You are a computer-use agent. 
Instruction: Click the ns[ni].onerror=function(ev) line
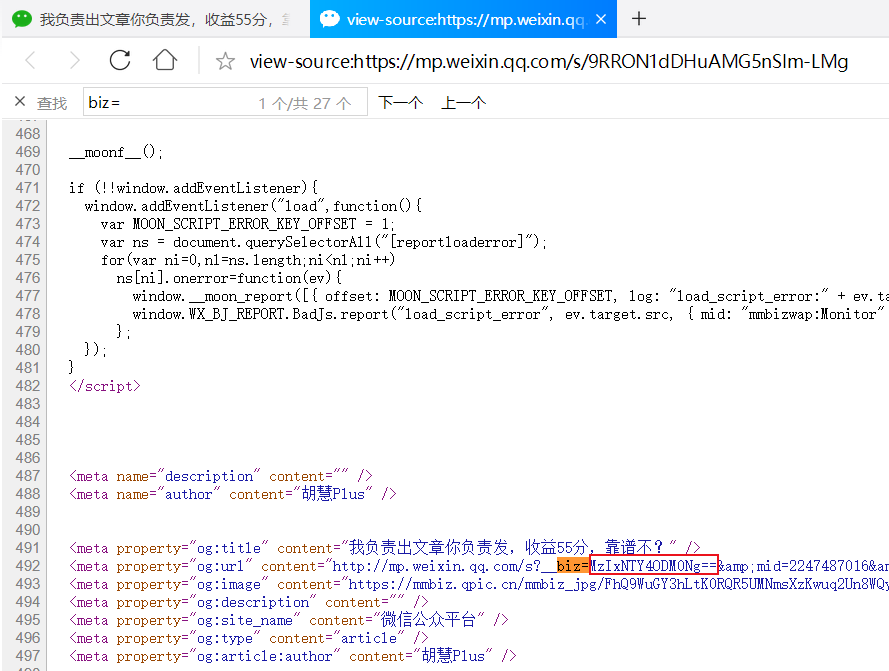(229, 278)
